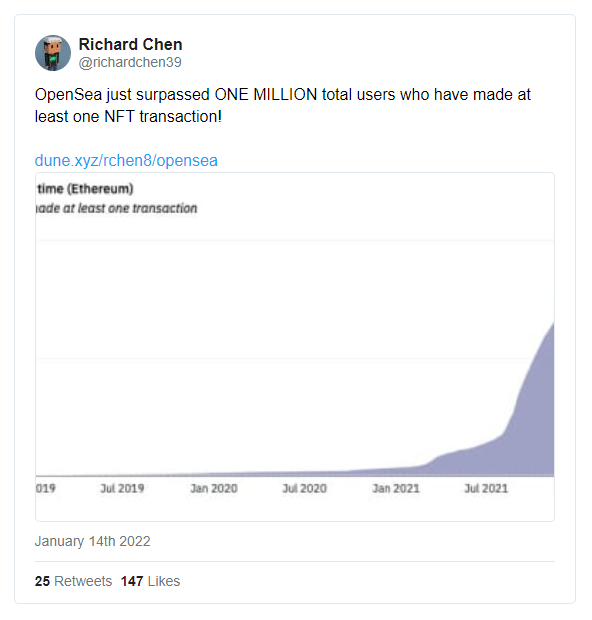Click the 25 Retweets count

pyautogui.click(x=74, y=581)
